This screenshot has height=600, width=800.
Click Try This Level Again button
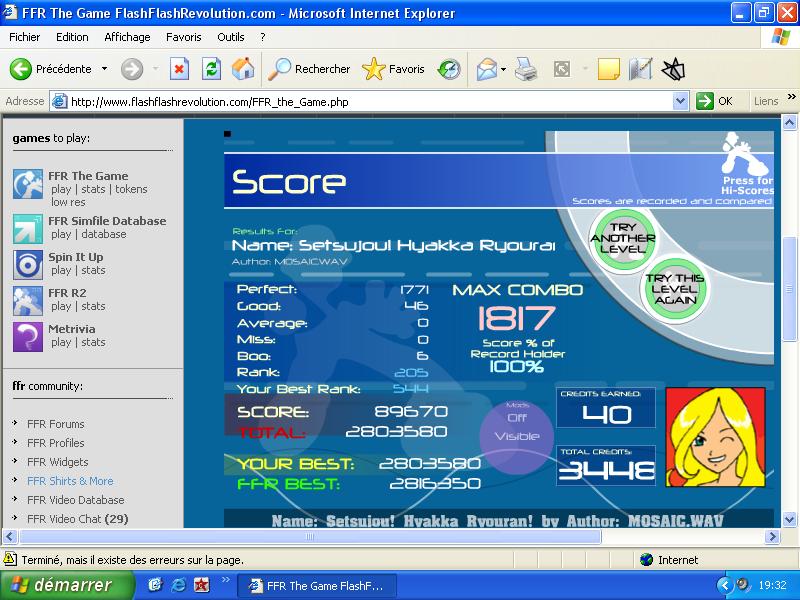point(675,289)
